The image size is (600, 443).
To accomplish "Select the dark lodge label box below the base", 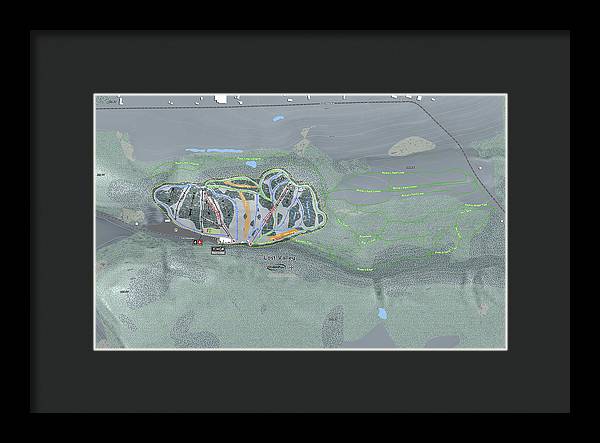I will [219, 250].
